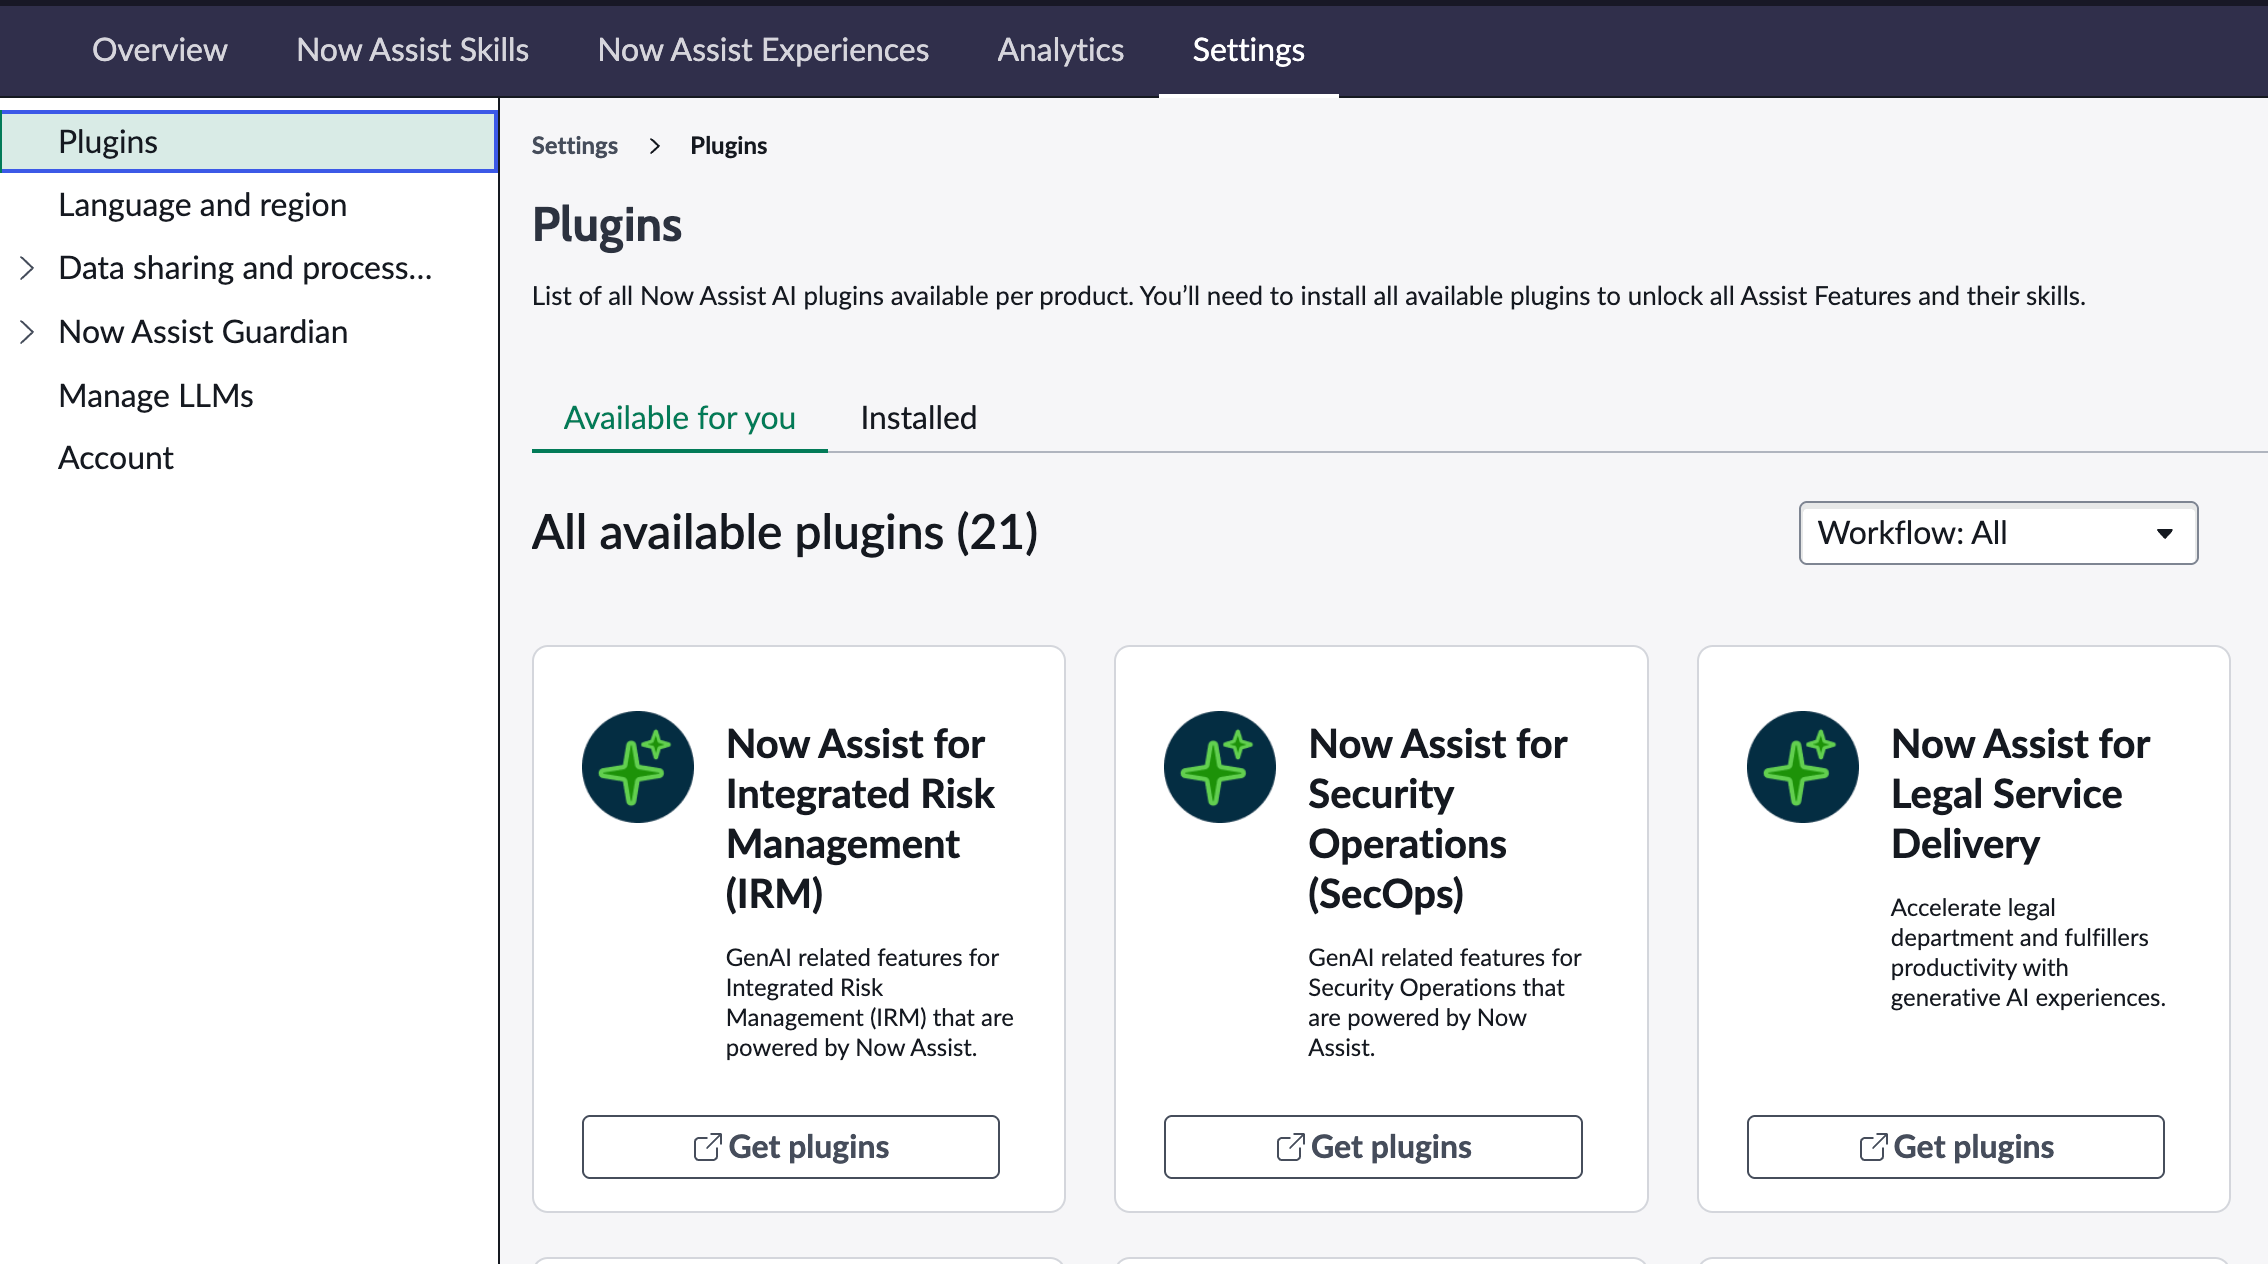Open Data sharing and process settings
Screen dimensions: 2268x1264
pyautogui.click(x=245, y=268)
